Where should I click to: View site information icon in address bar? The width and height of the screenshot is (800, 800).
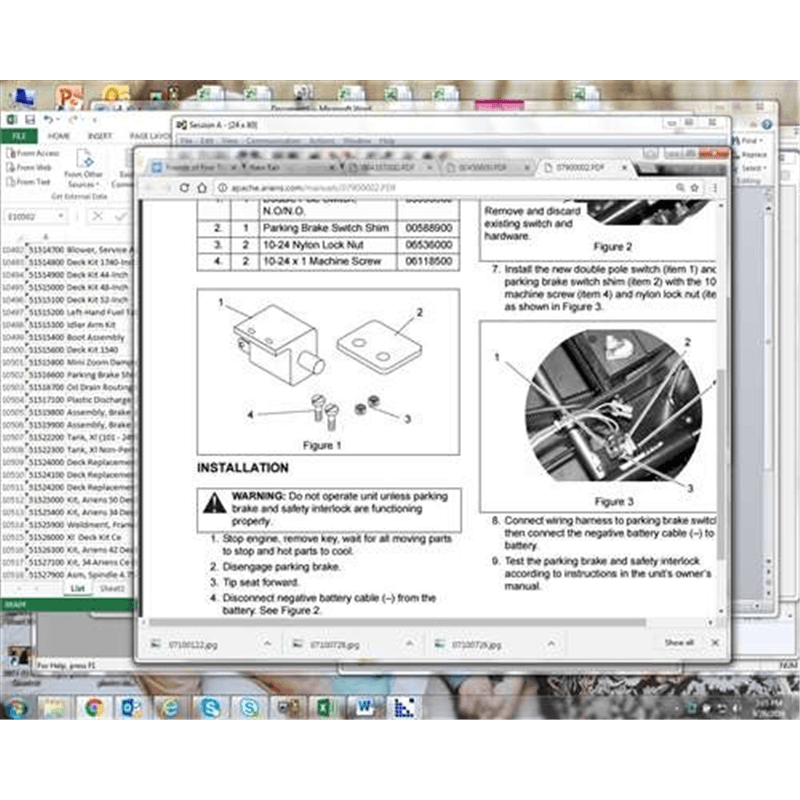pyautogui.click(x=222, y=188)
